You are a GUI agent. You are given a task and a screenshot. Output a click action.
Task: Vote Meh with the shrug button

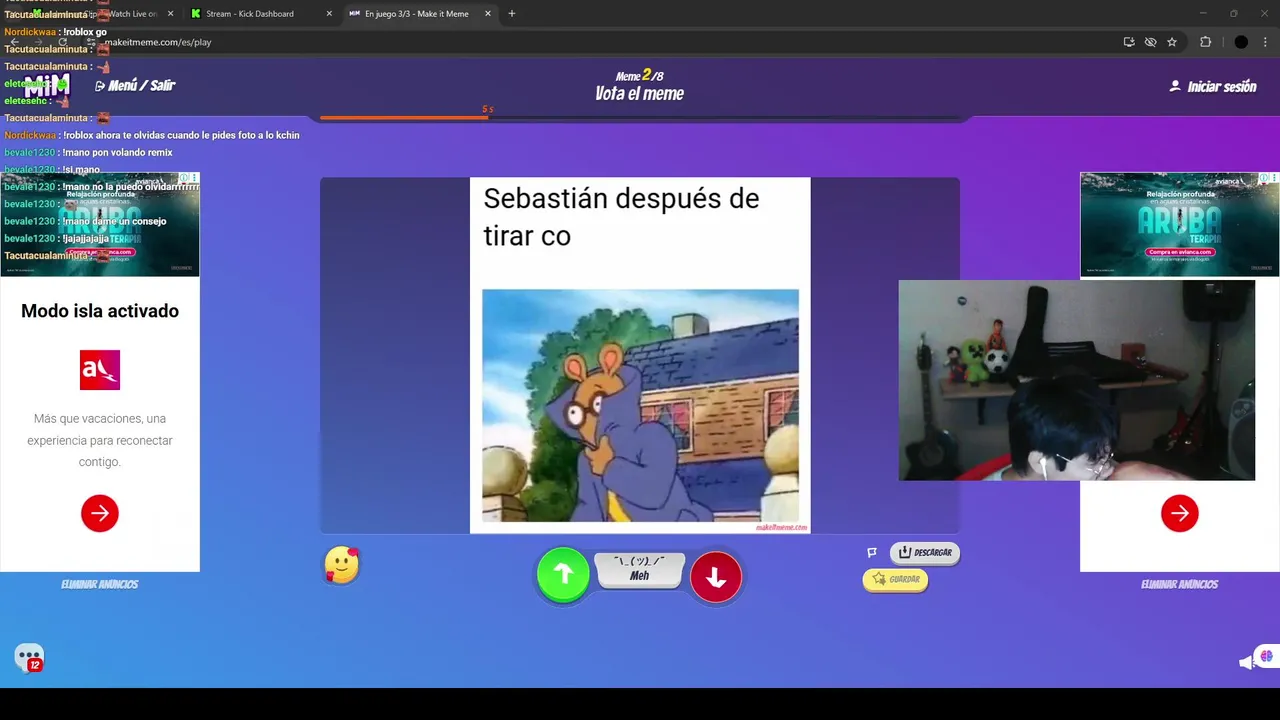[640, 569]
